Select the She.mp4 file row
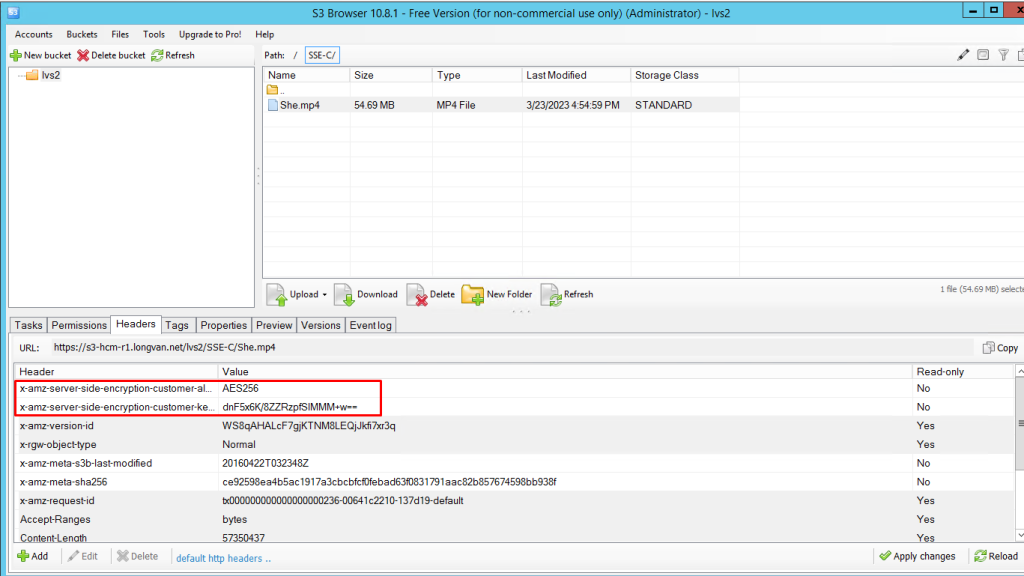This screenshot has height=576, width=1024. coord(502,105)
